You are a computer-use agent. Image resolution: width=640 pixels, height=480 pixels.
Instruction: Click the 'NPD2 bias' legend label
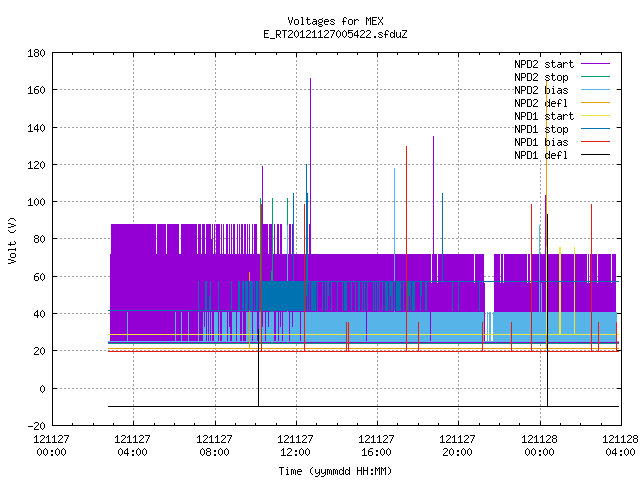541,90
